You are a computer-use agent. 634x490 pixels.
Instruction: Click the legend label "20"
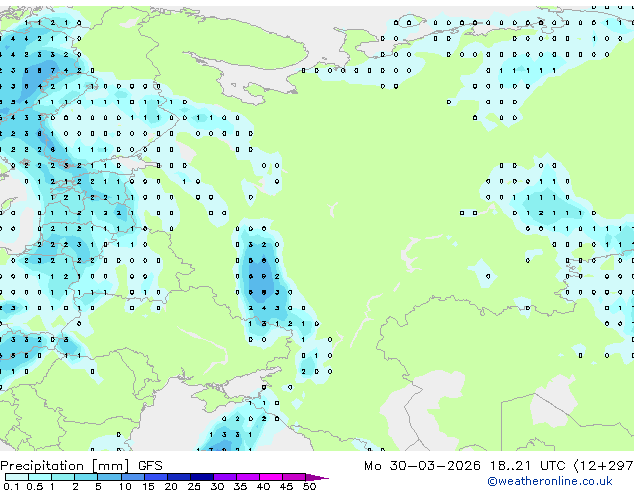(171, 486)
